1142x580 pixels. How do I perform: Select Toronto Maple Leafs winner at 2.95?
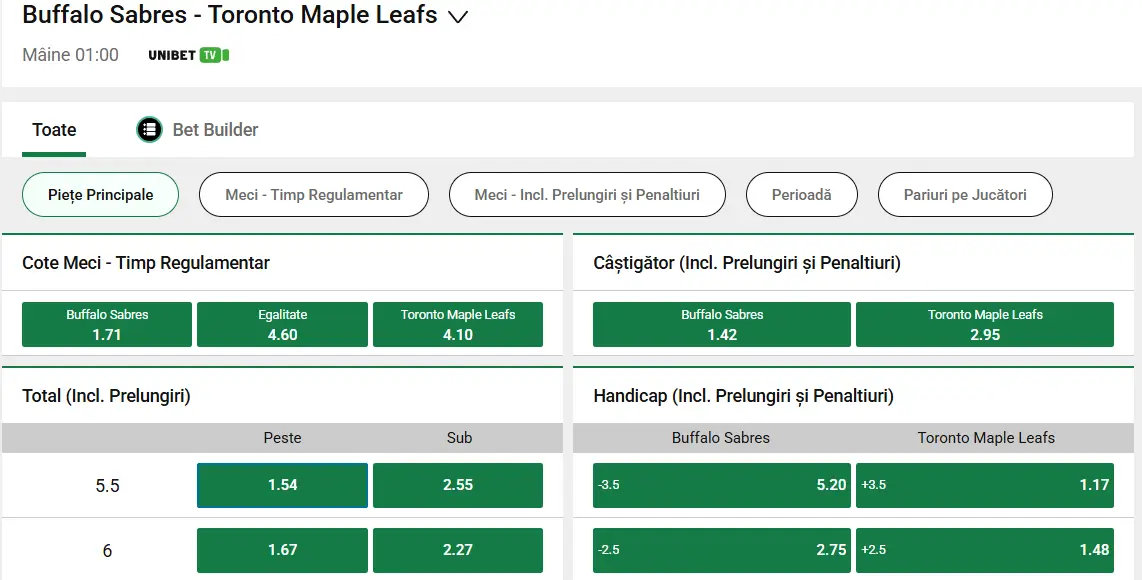(985, 324)
